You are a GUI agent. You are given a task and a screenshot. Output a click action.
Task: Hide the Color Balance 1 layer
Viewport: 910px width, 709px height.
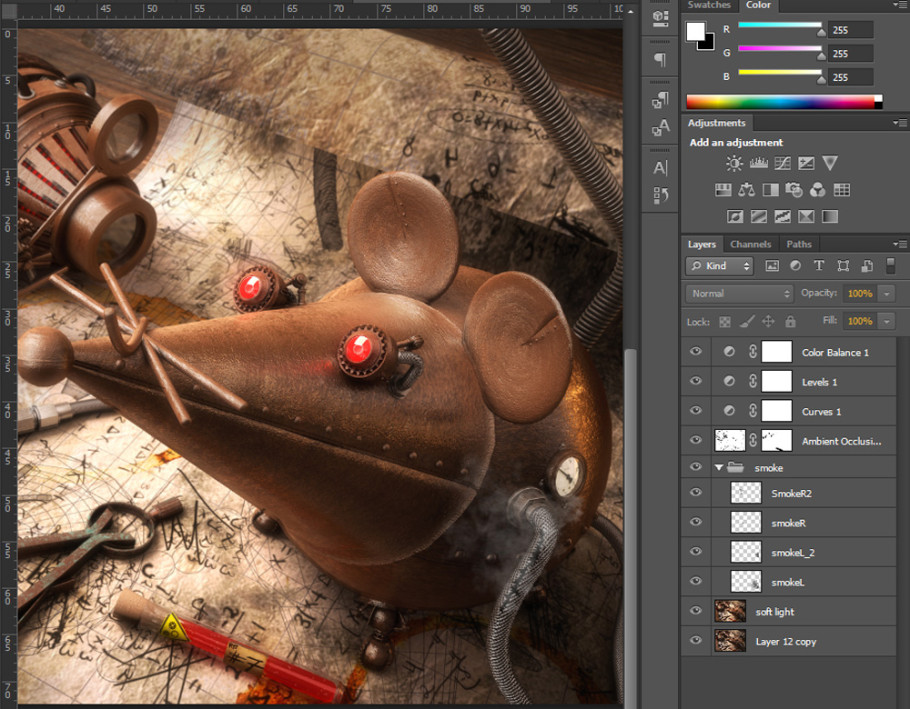pyautogui.click(x=696, y=352)
